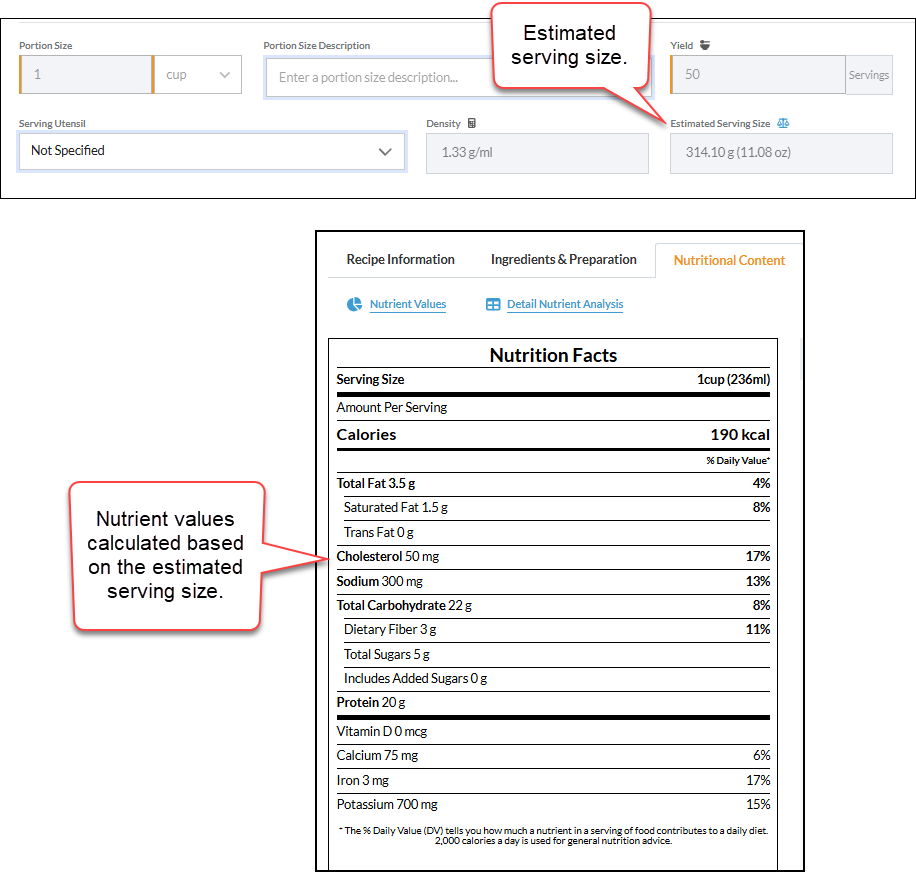Click the Yield value field

758,75
